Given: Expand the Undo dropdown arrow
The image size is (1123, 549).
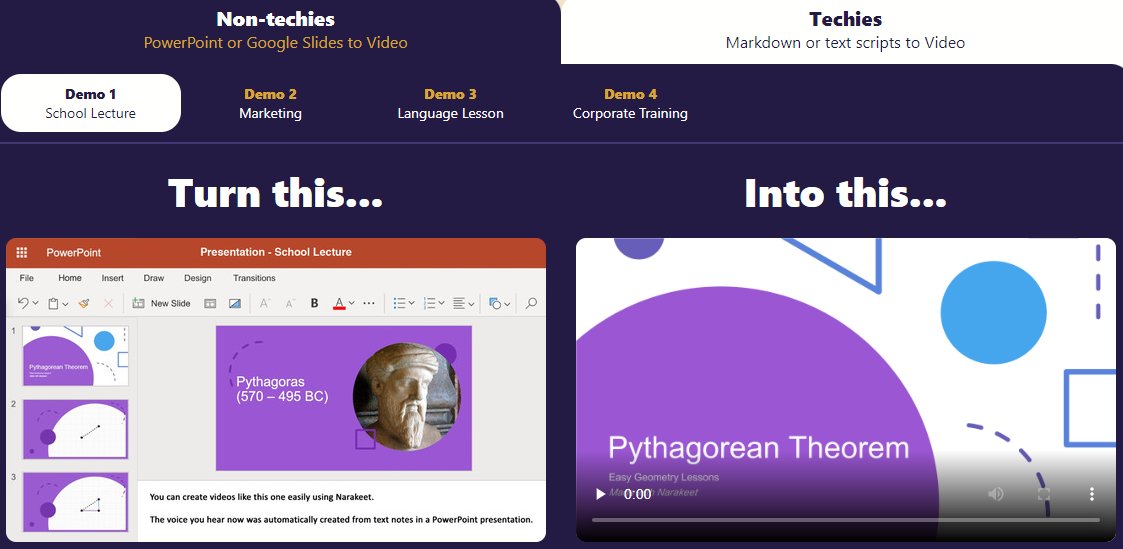Looking at the screenshot, I should (x=36, y=304).
